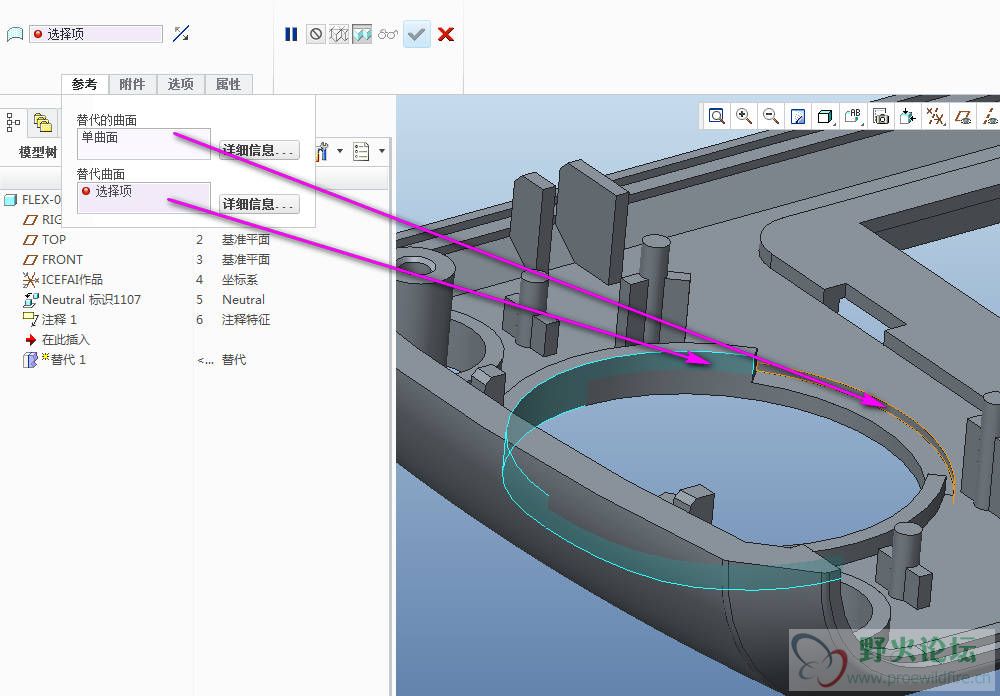Select 替代 1 feature in model tree
The image size is (1000, 696).
[68, 359]
